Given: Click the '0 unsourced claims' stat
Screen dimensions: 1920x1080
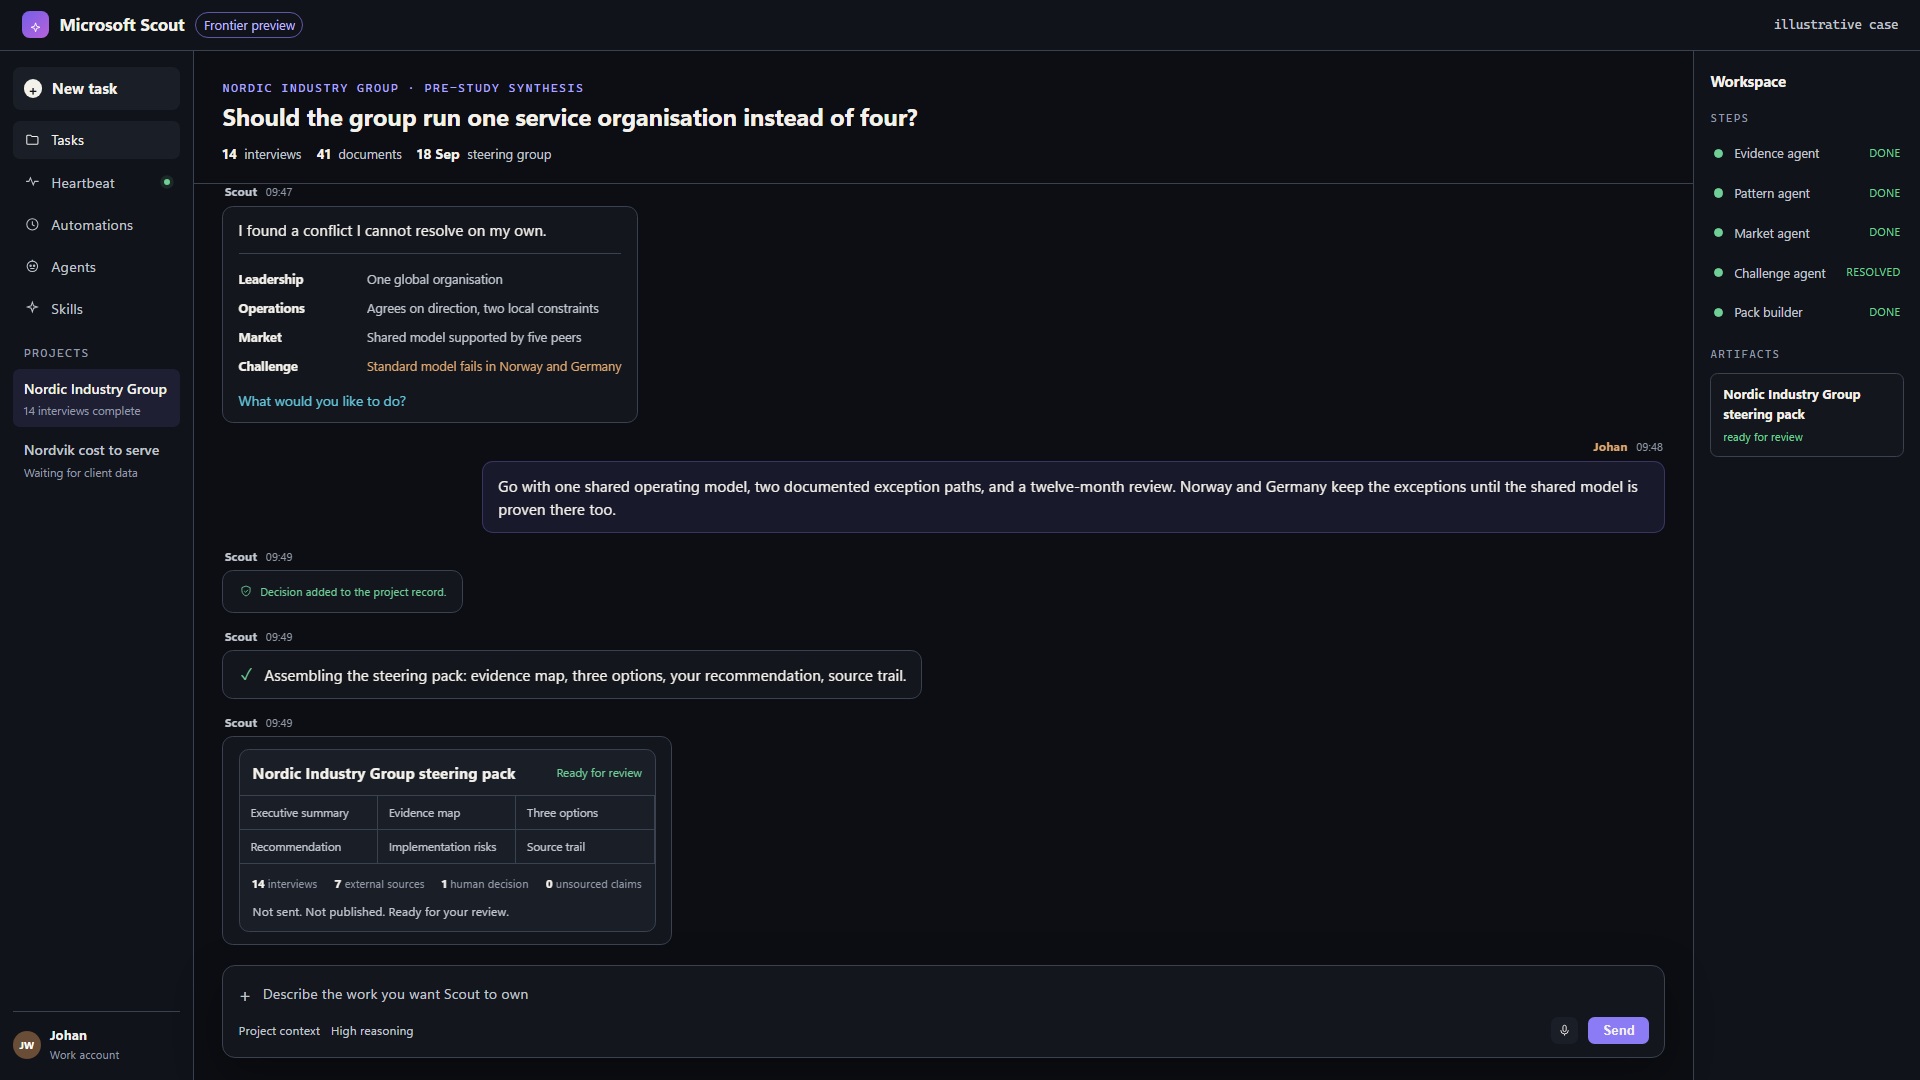Looking at the screenshot, I should point(593,884).
